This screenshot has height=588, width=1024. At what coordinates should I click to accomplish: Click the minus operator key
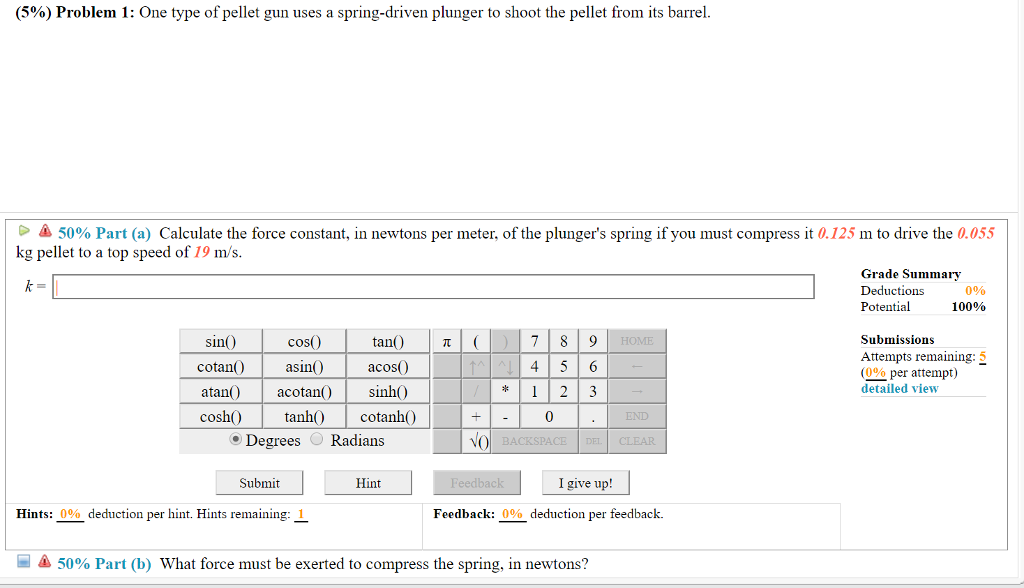505,416
